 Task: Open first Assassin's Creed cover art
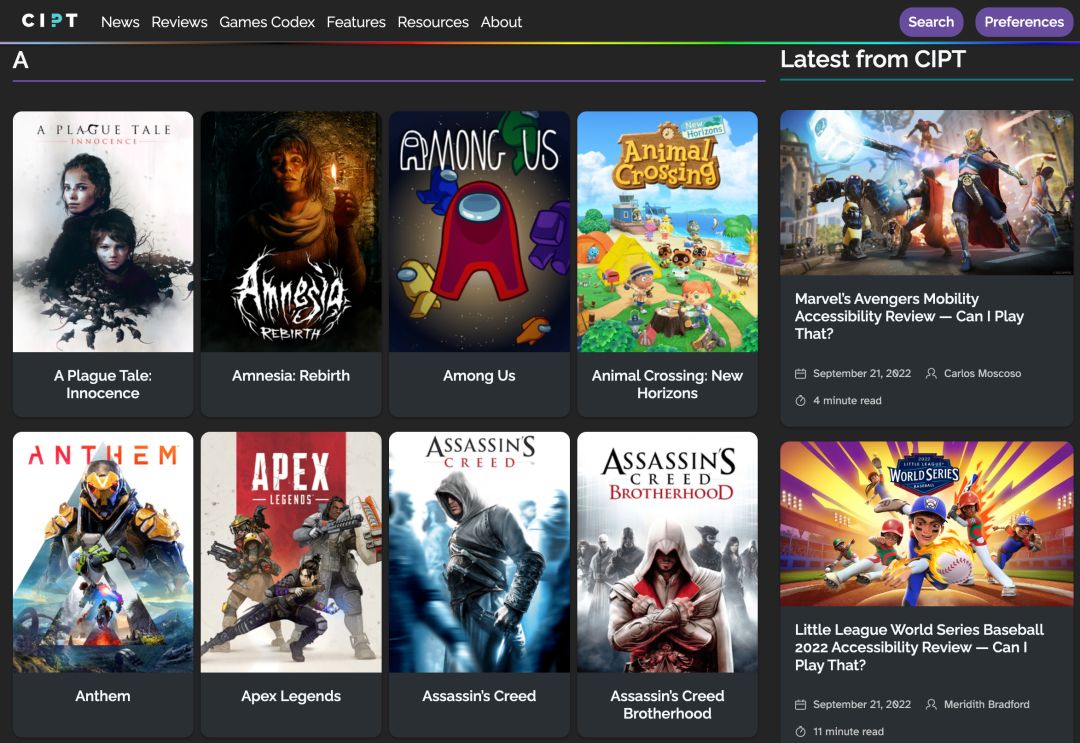click(x=479, y=552)
